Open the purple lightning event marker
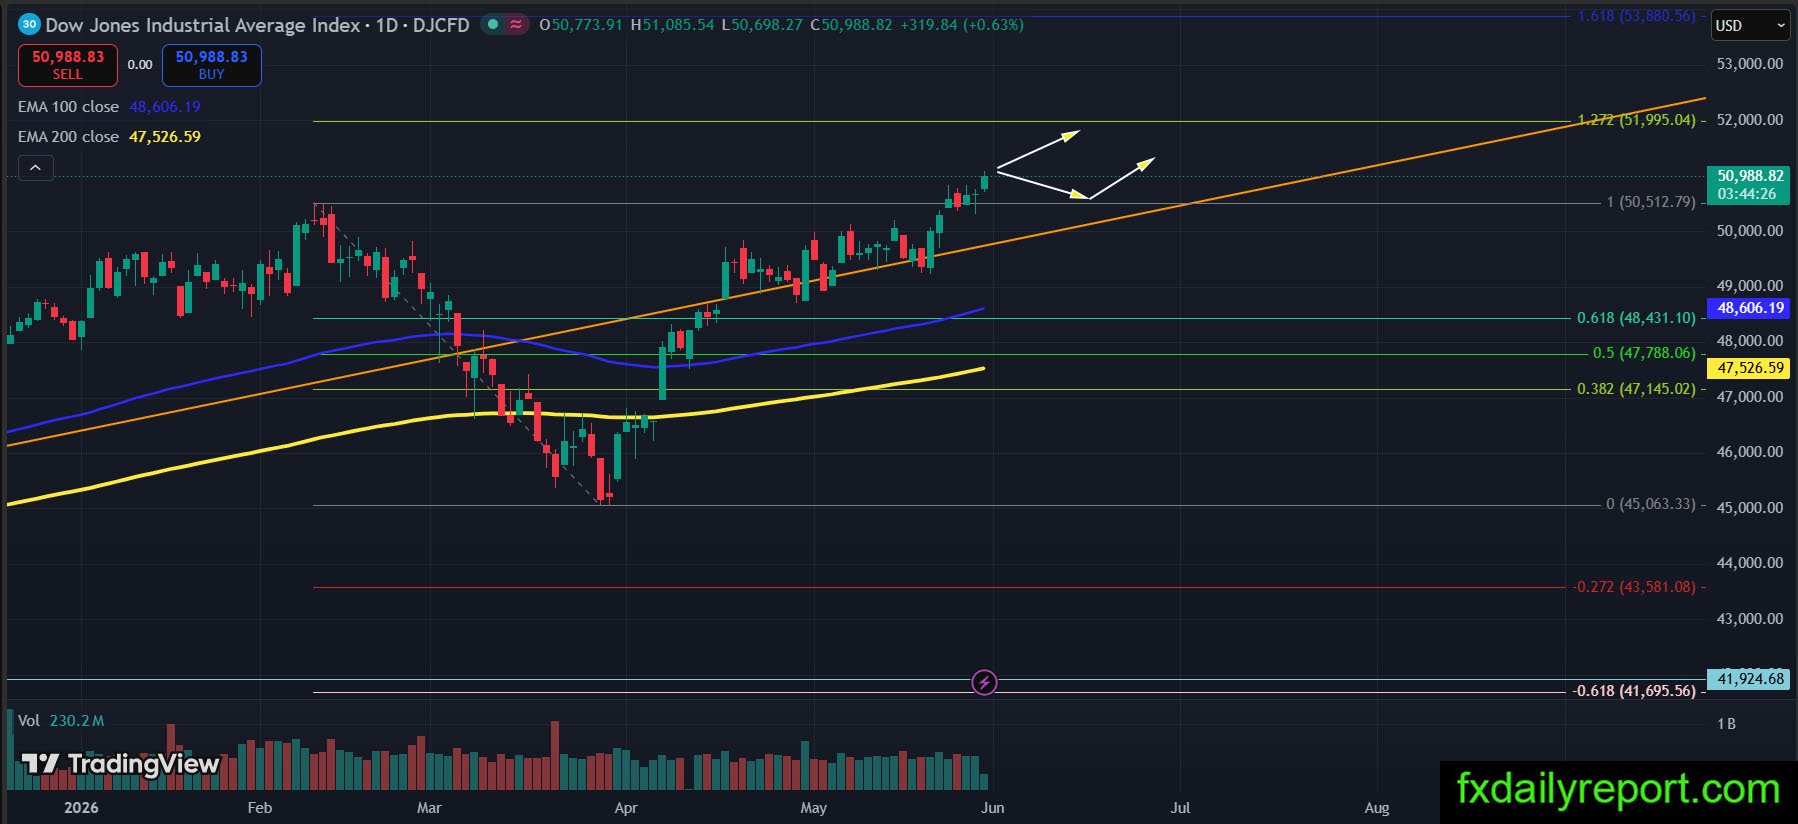Viewport: 1798px width, 824px height. pos(984,683)
